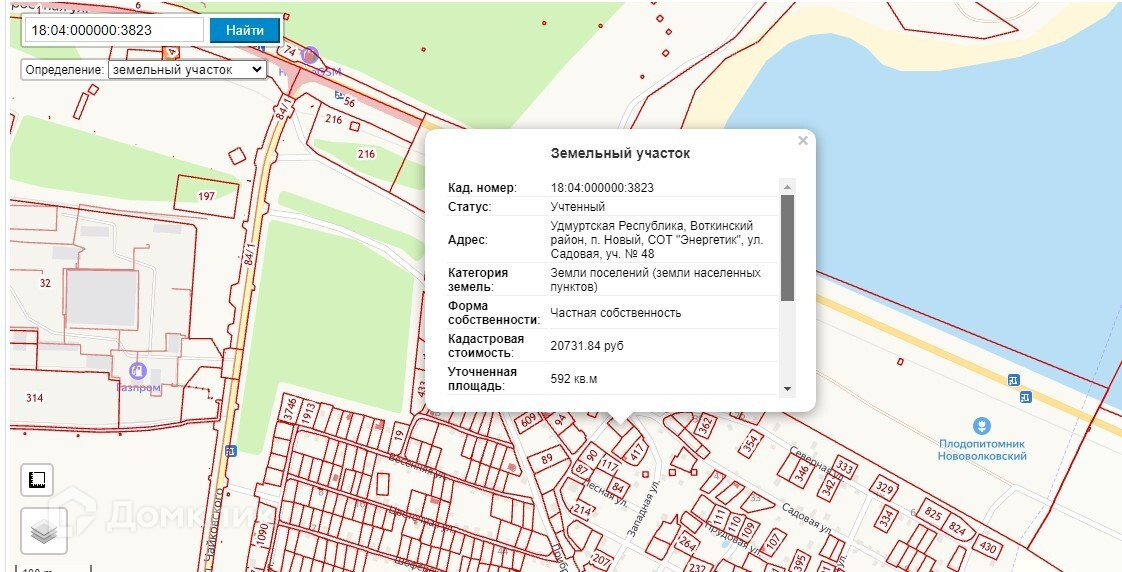Click the Земельный участок popup title

click(620, 153)
